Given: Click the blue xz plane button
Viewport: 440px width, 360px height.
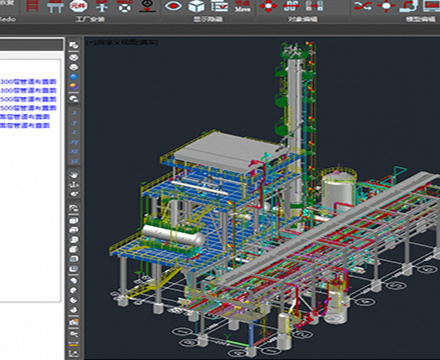Looking at the screenshot, I should (74, 152).
